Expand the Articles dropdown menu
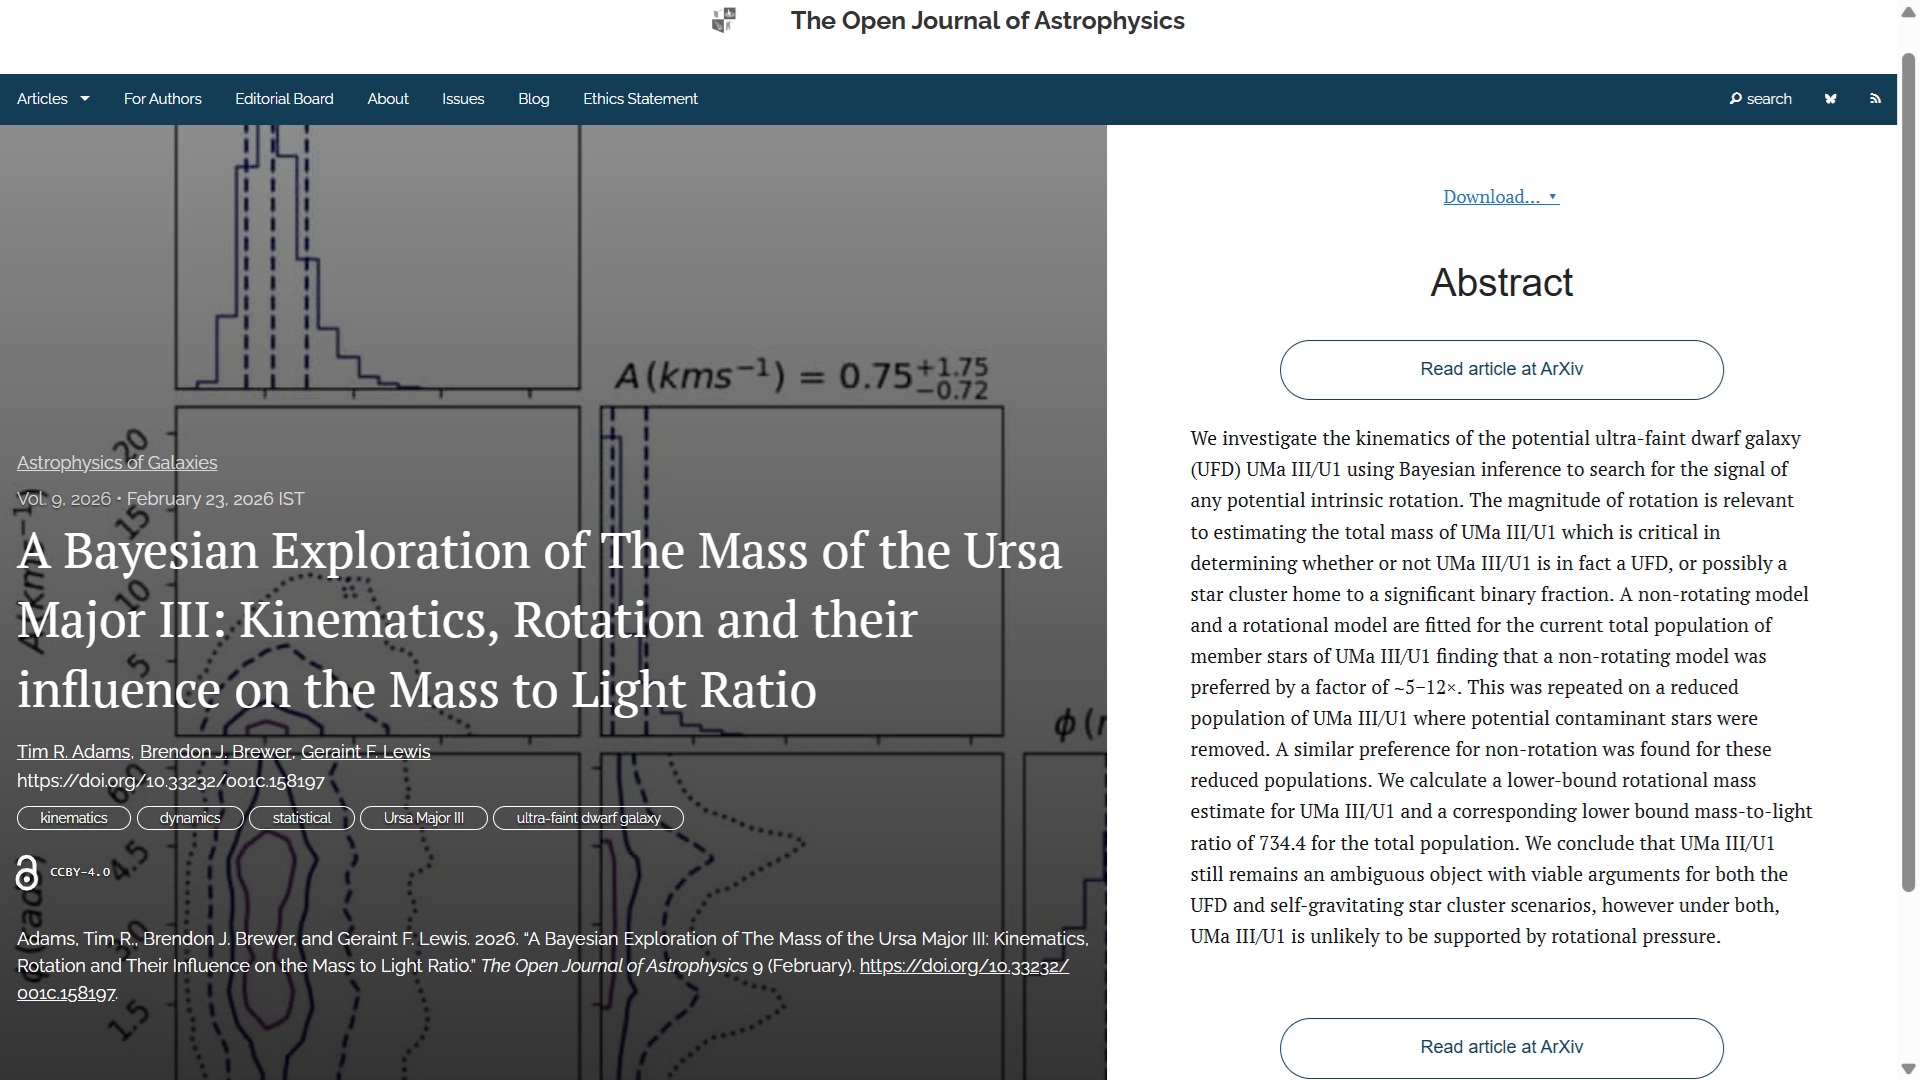 [53, 99]
